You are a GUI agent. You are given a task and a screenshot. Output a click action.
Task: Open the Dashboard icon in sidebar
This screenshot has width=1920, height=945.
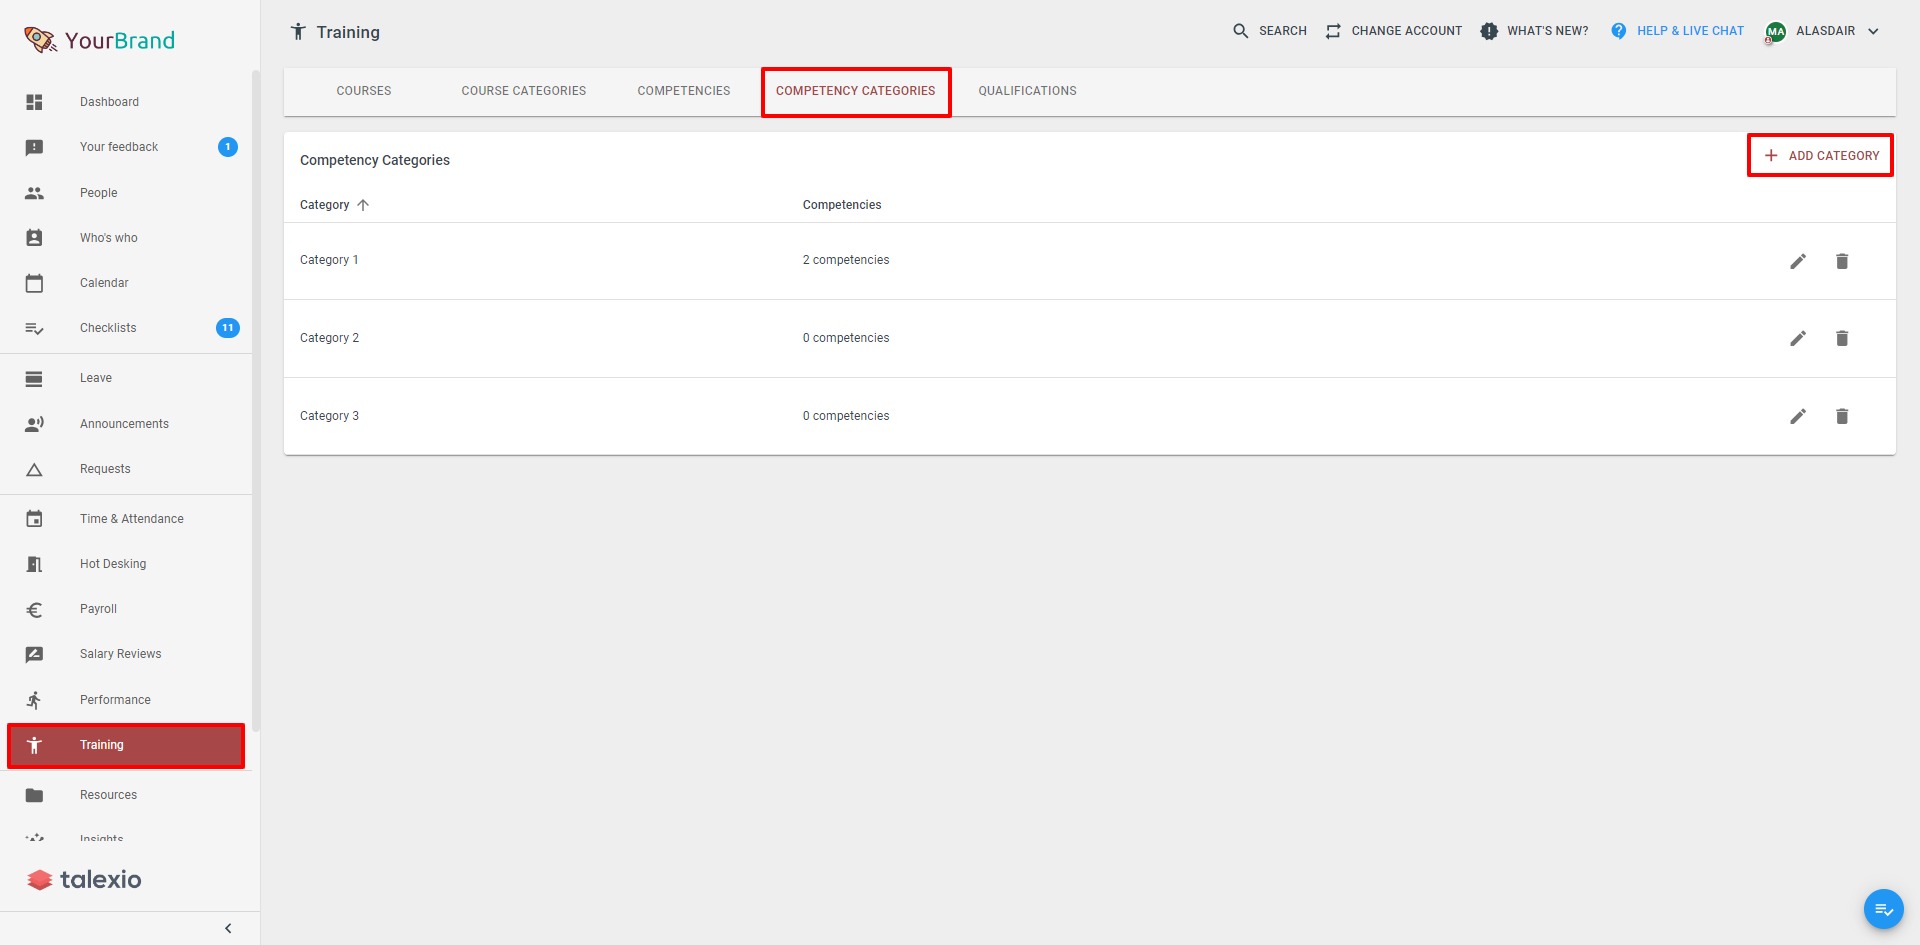click(x=34, y=102)
